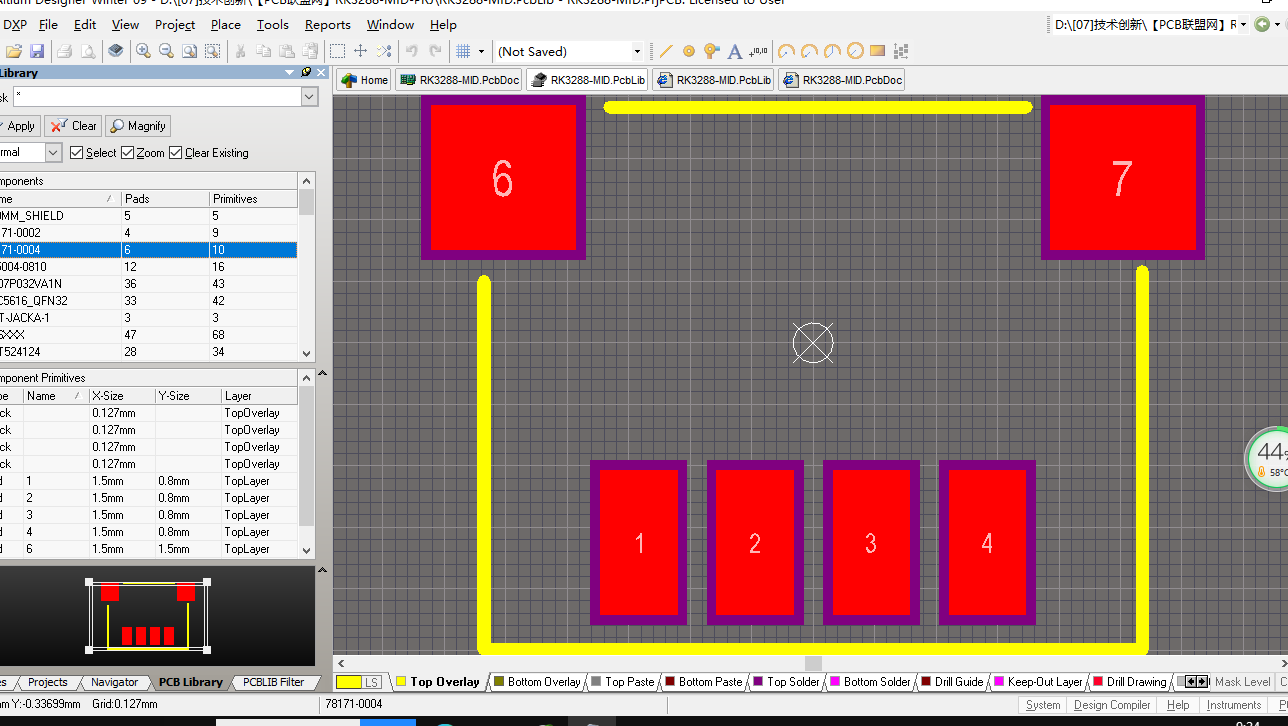Screen dimensions: 1288x726
Task: Click the layer tabs scroll arrows
Action: (1196, 682)
